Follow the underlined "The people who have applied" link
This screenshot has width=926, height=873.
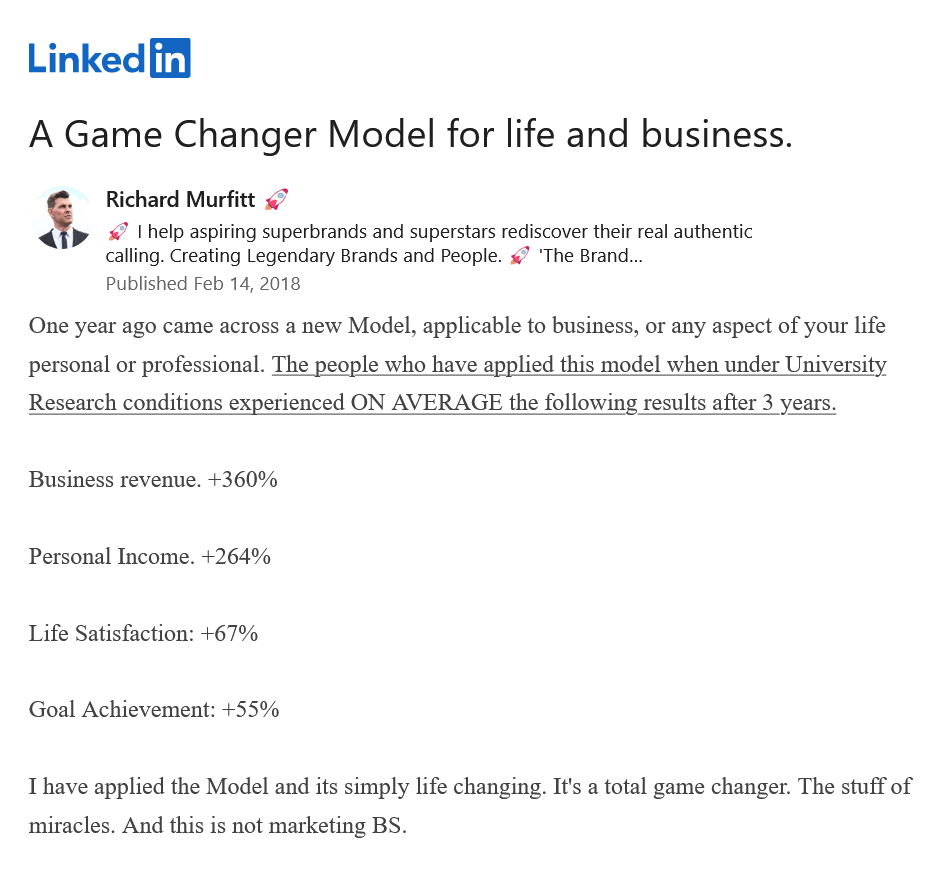pyautogui.click(x=579, y=365)
